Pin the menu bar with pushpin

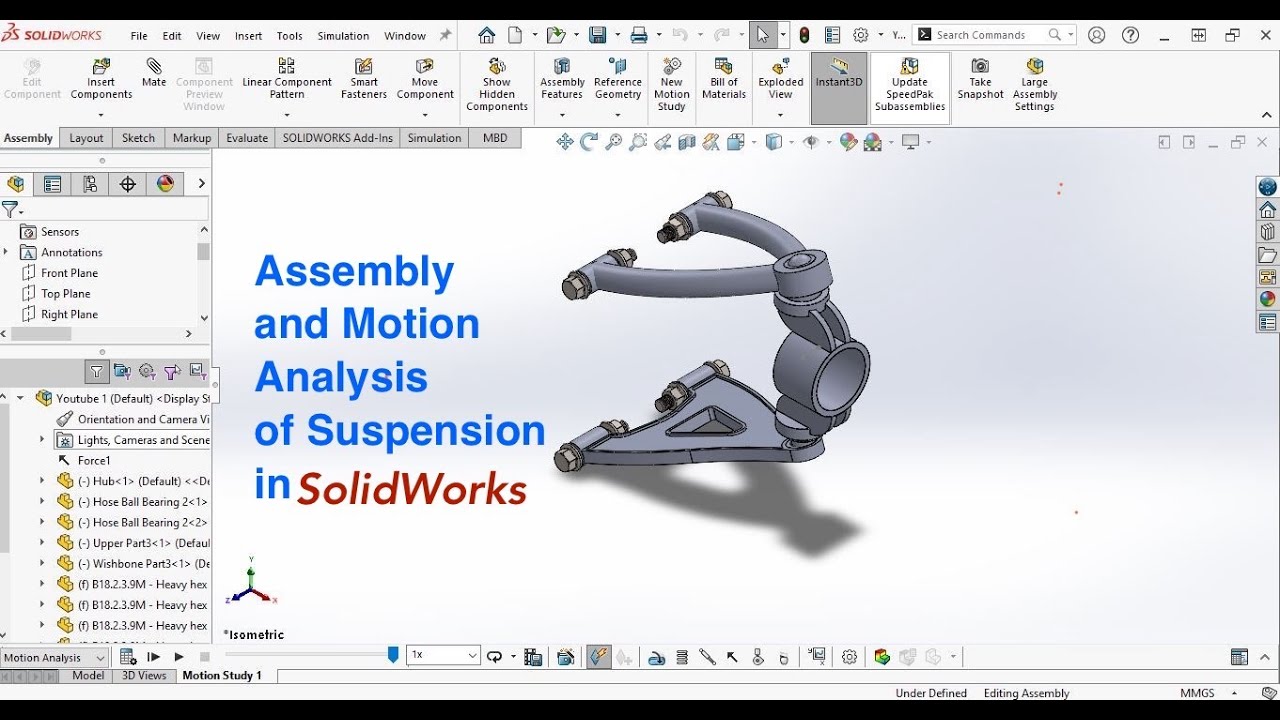tap(445, 35)
